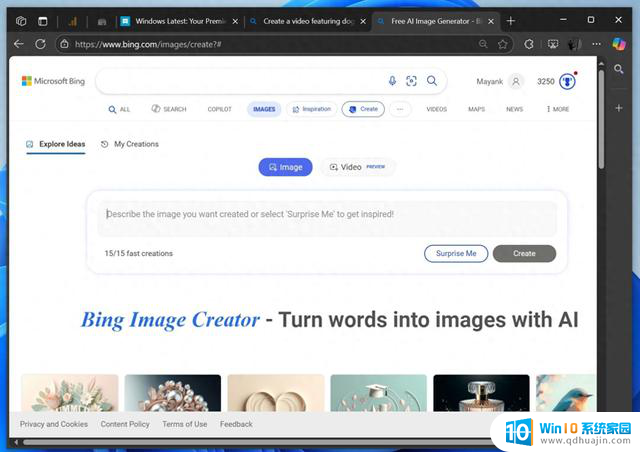Open Microsoft Rewards trophy icon
This screenshot has height=452, width=640.
point(567,81)
